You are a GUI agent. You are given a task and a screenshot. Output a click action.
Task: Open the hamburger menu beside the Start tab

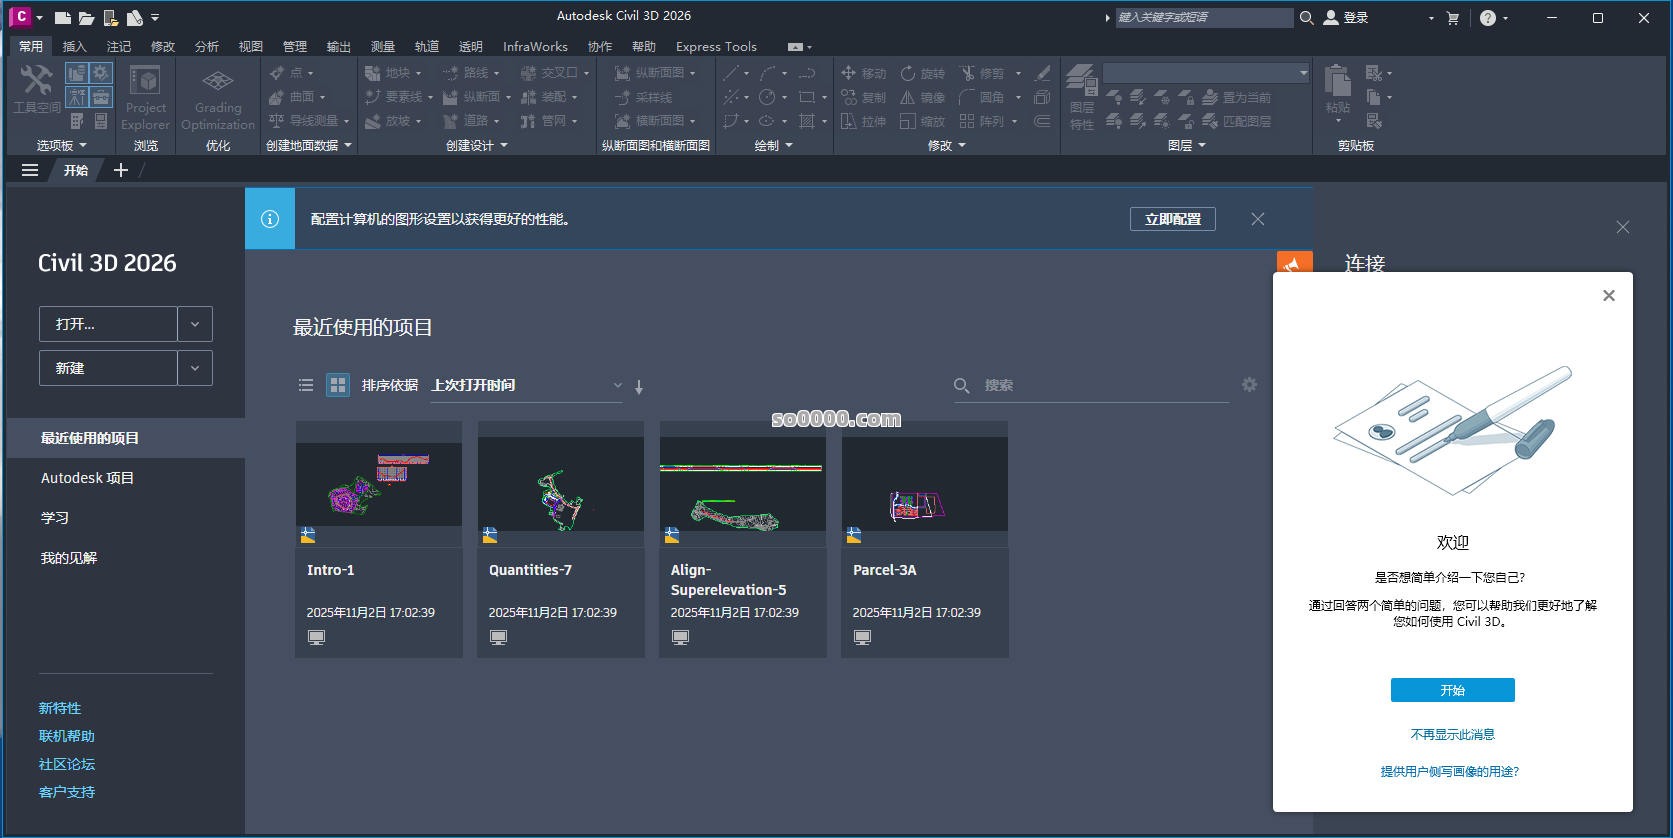30,170
